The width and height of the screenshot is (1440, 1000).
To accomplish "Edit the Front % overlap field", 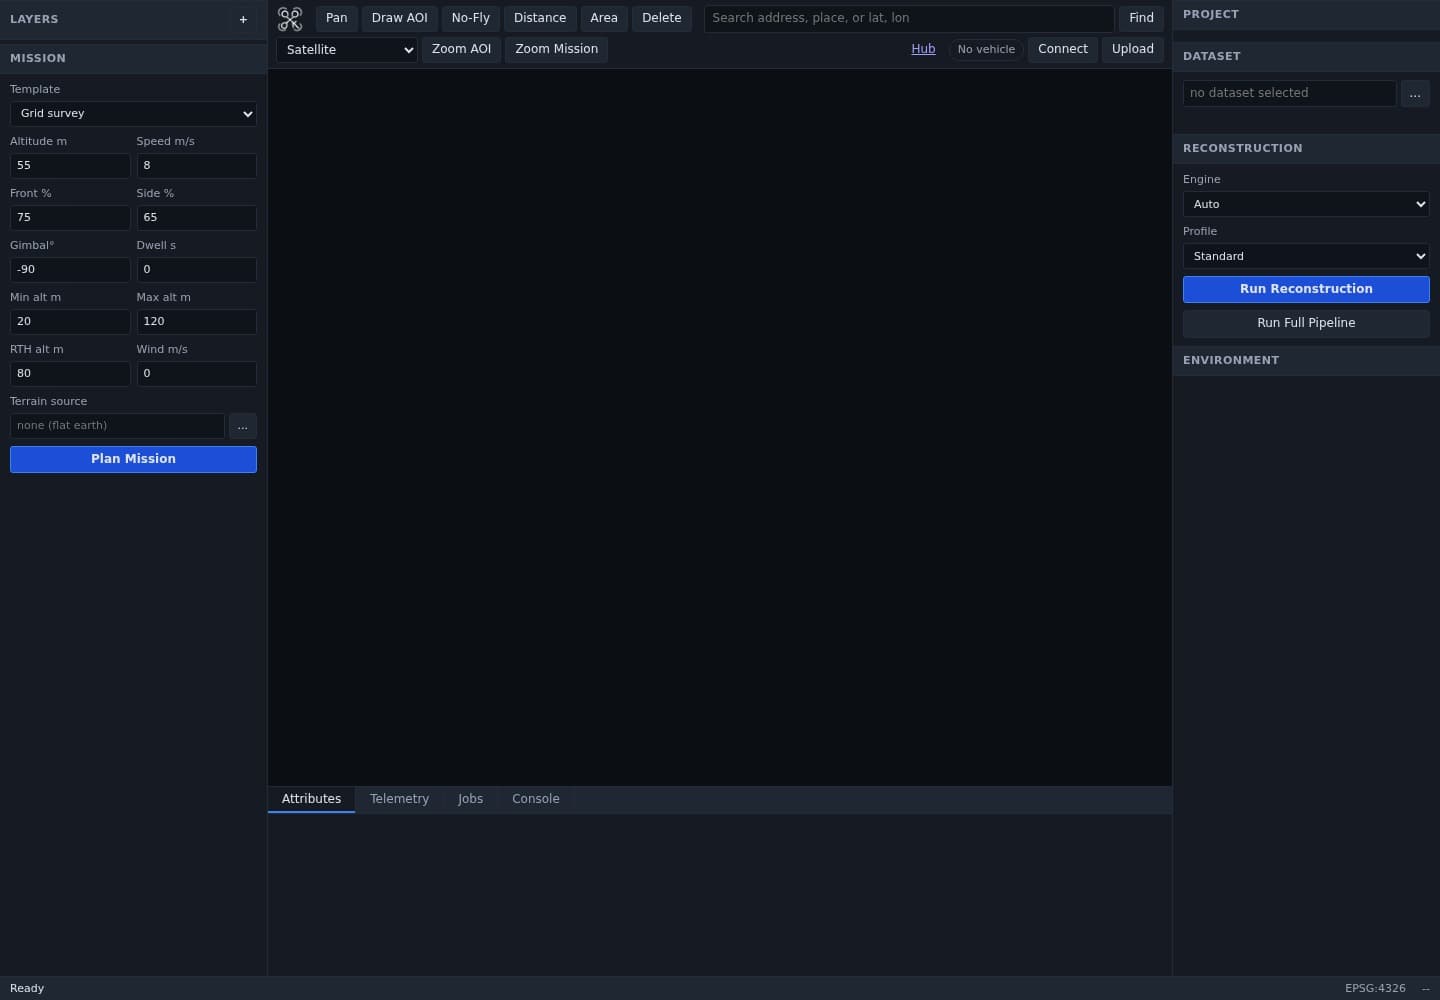I will click(x=70, y=218).
